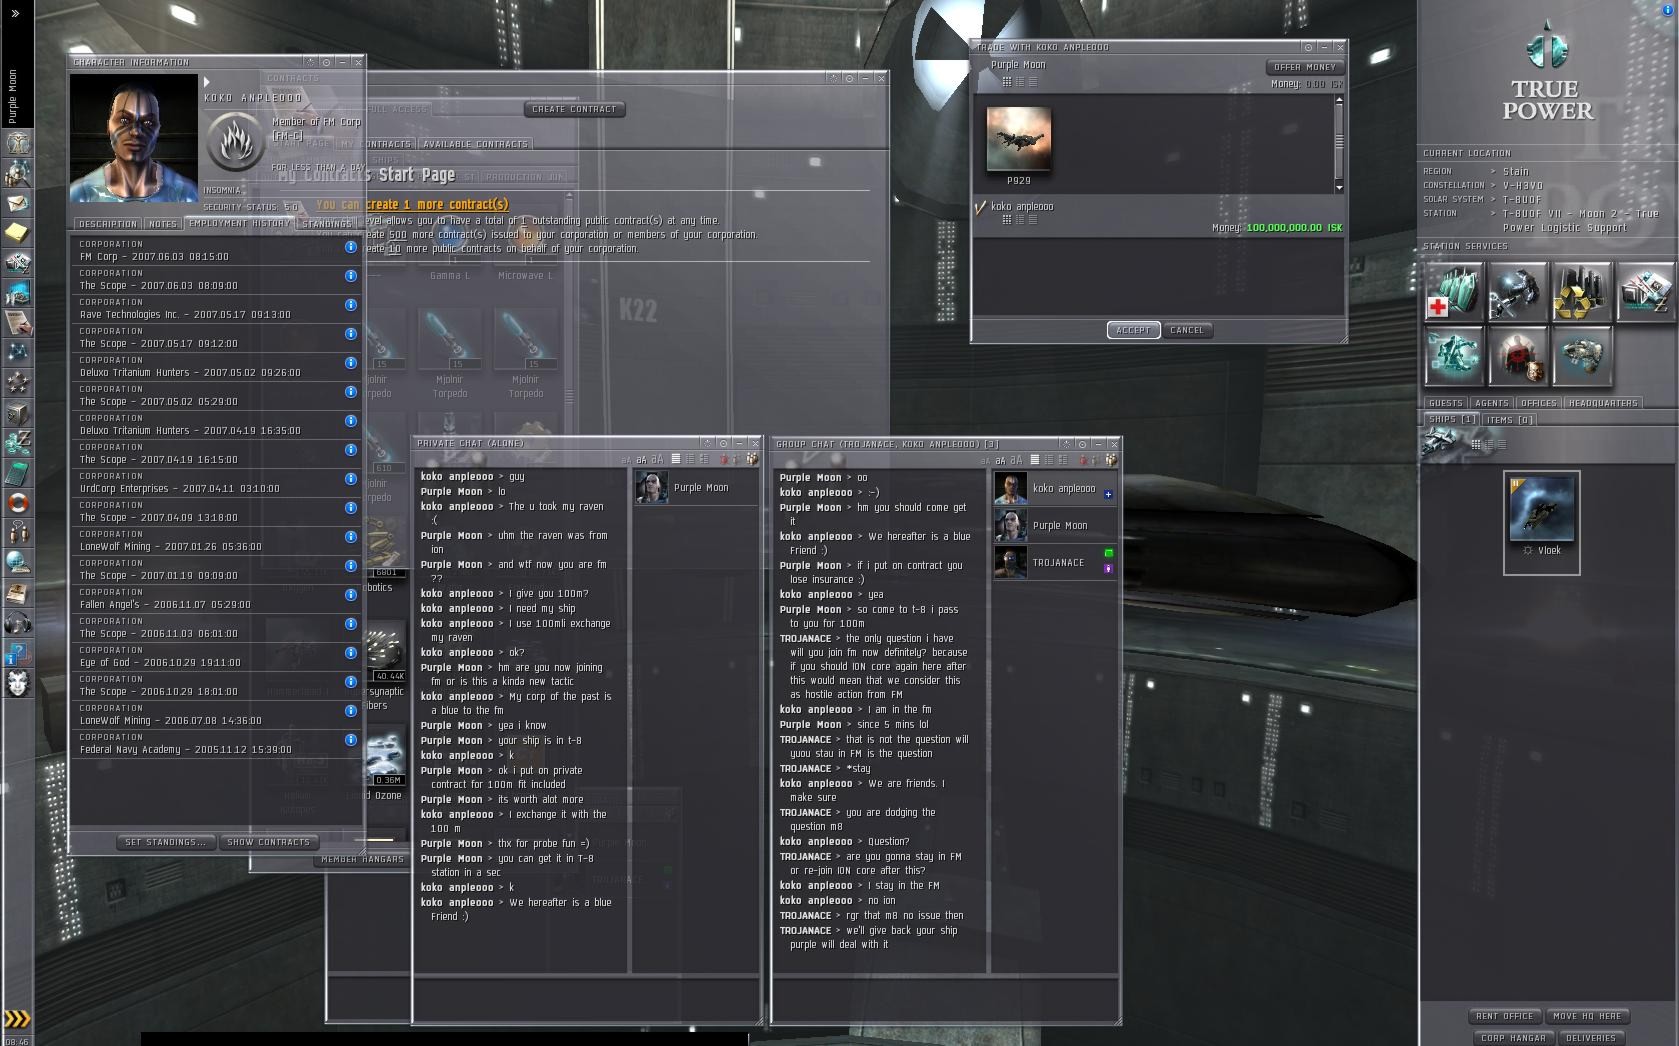Open the Items [0] hangar tab

coord(1510,420)
